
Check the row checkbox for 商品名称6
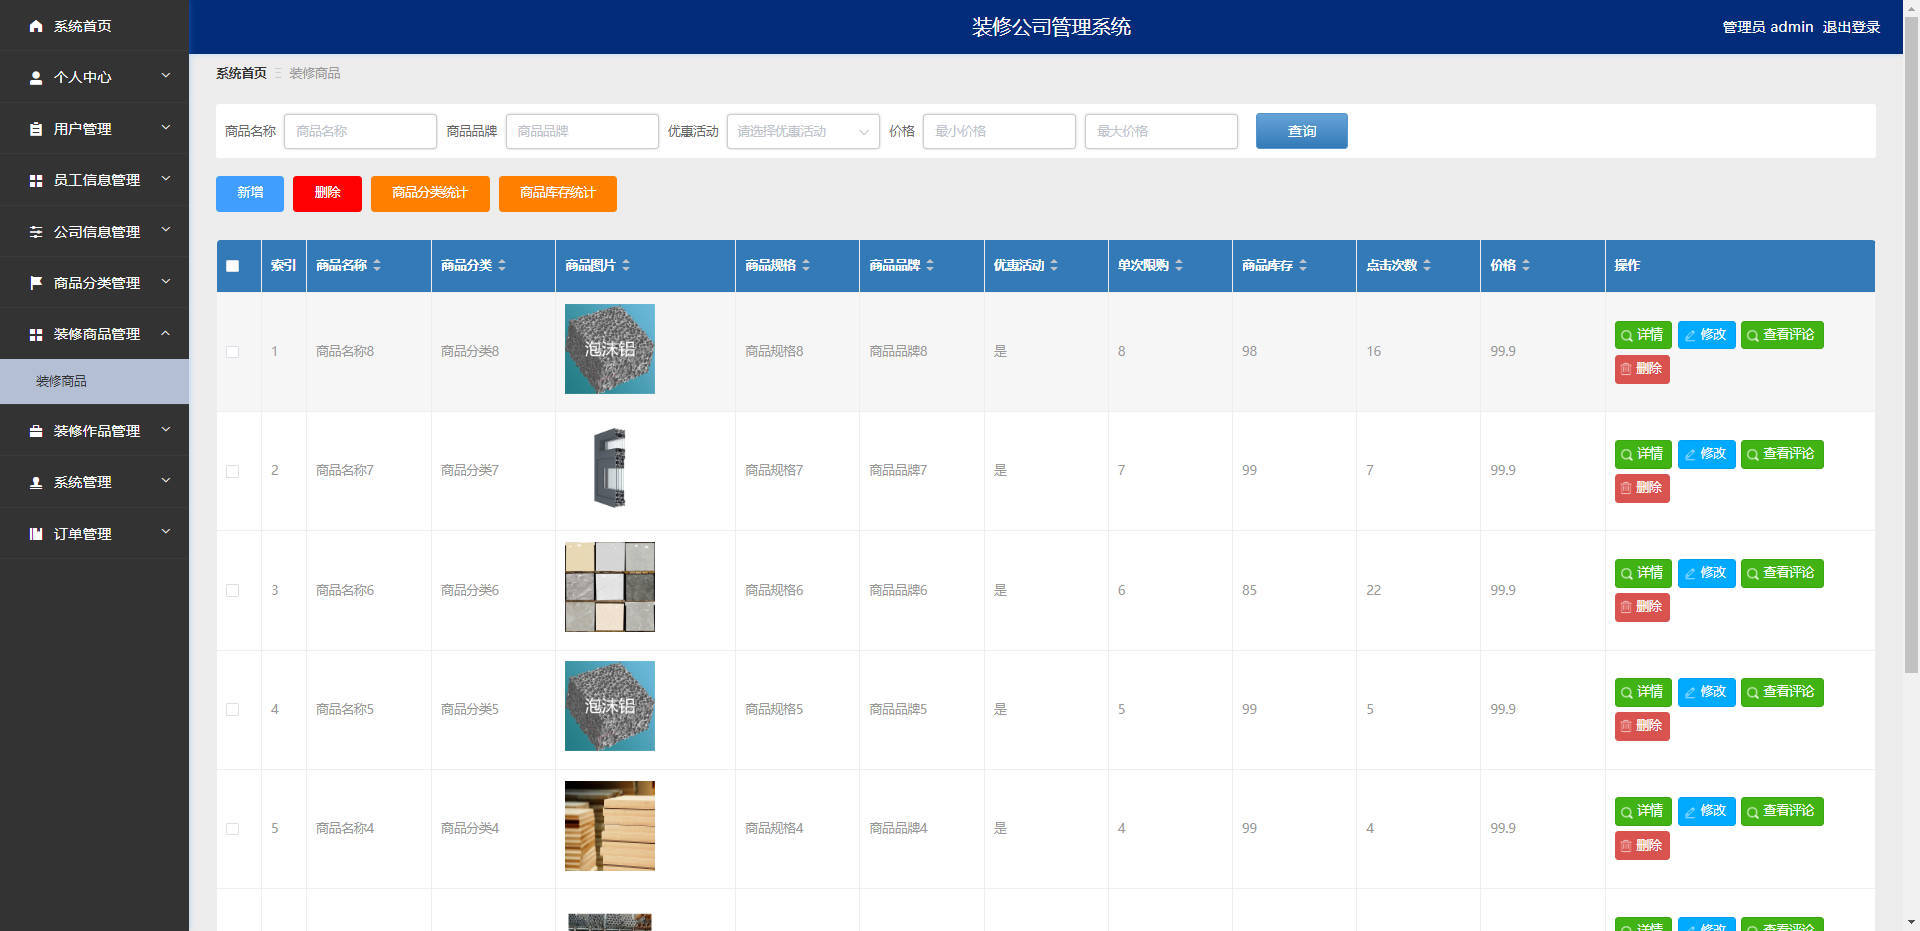[x=233, y=591]
